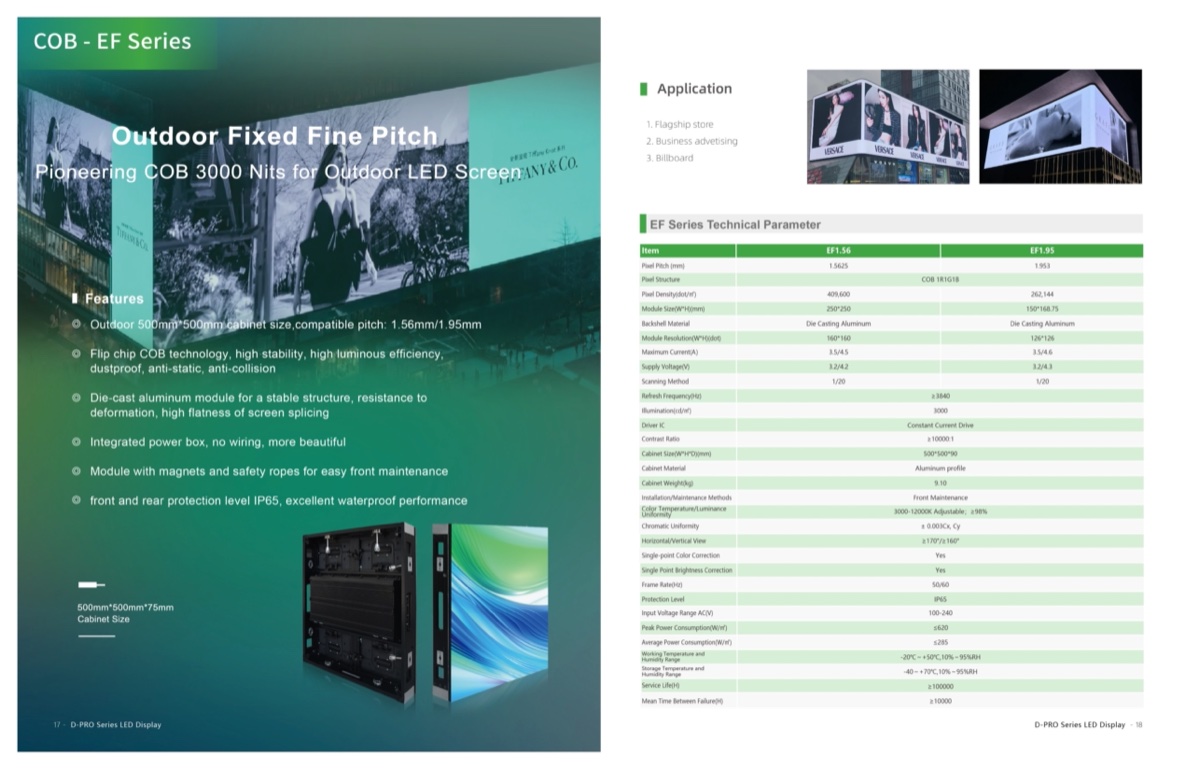The width and height of the screenshot is (1200, 769).
Task: Click the 'Front Maintenance' value
Action: [x=940, y=498]
